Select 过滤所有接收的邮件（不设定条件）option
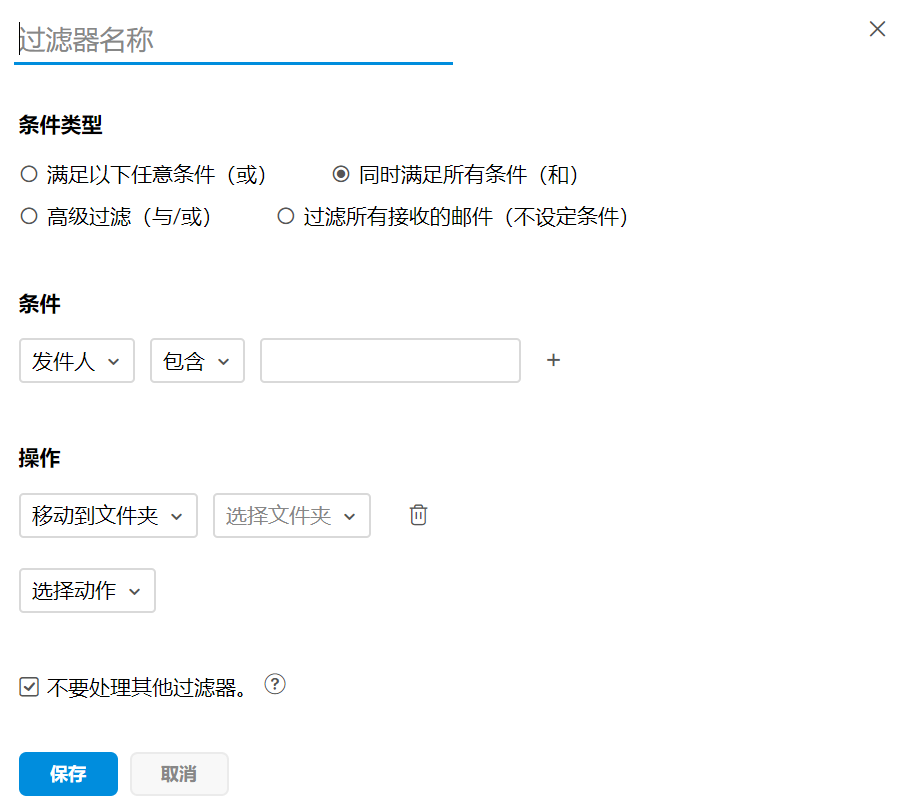Image resolution: width=901 pixels, height=810 pixels. pos(286,216)
